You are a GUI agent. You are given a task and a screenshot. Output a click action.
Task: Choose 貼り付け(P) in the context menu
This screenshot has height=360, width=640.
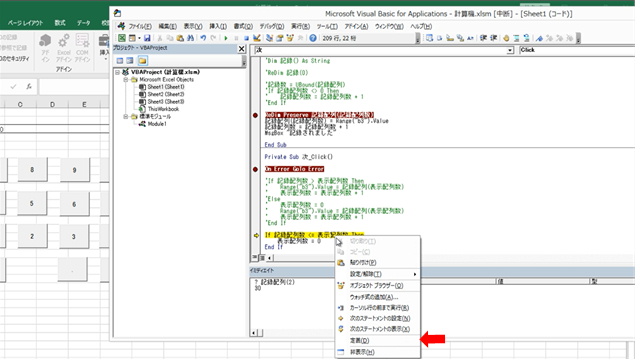click(x=378, y=262)
